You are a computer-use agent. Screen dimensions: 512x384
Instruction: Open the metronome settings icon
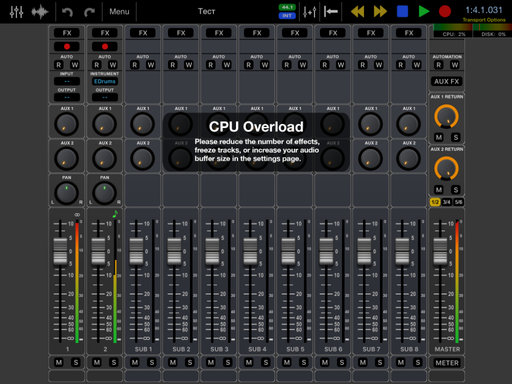pyautogui.click(x=309, y=12)
